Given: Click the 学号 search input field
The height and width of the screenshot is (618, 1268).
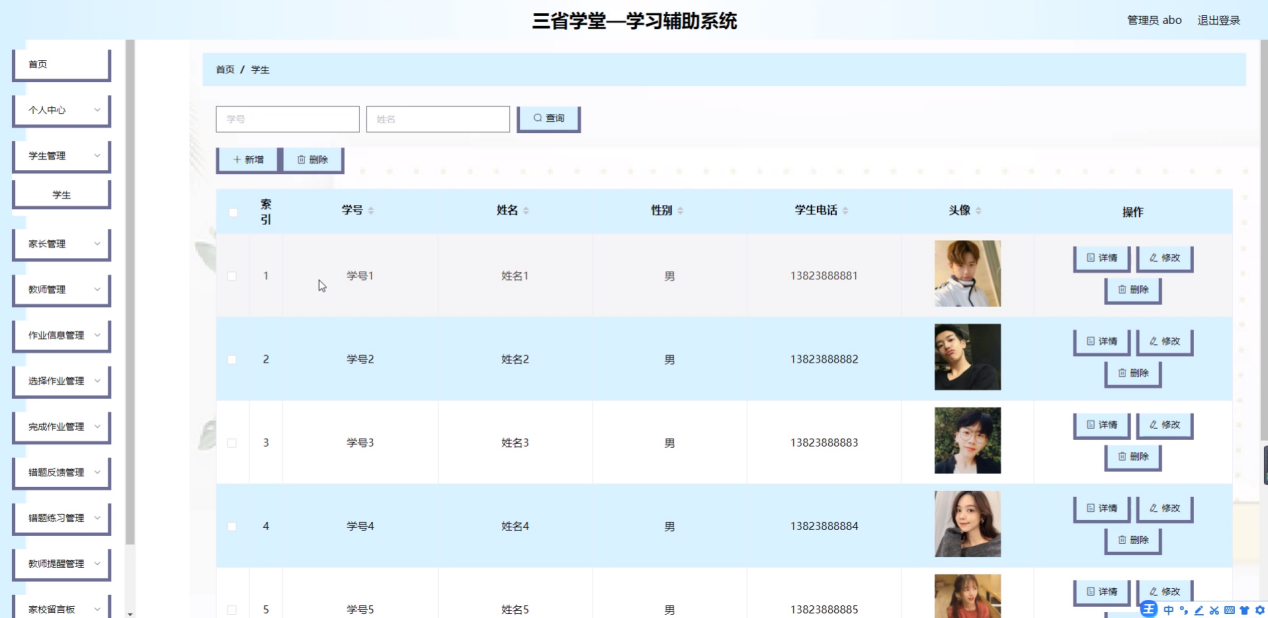Looking at the screenshot, I should click(x=288, y=119).
